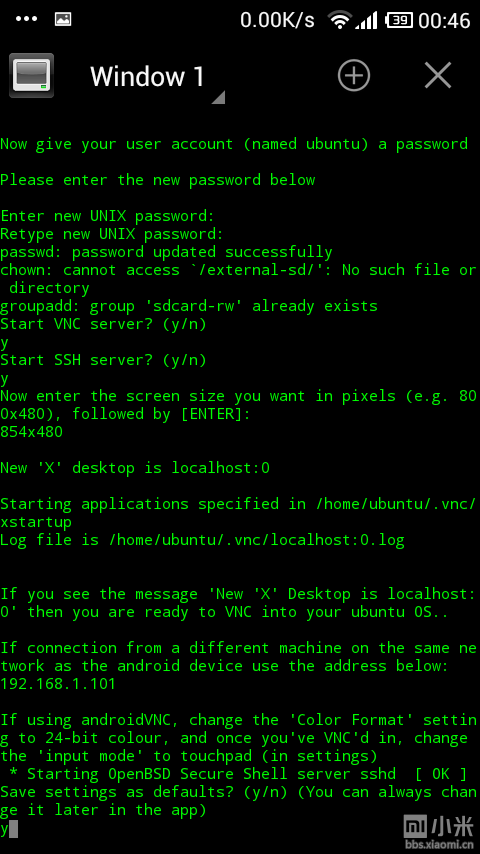The width and height of the screenshot is (480, 854).
Task: Tap the battery indicator showing 39
Action: tap(399, 21)
